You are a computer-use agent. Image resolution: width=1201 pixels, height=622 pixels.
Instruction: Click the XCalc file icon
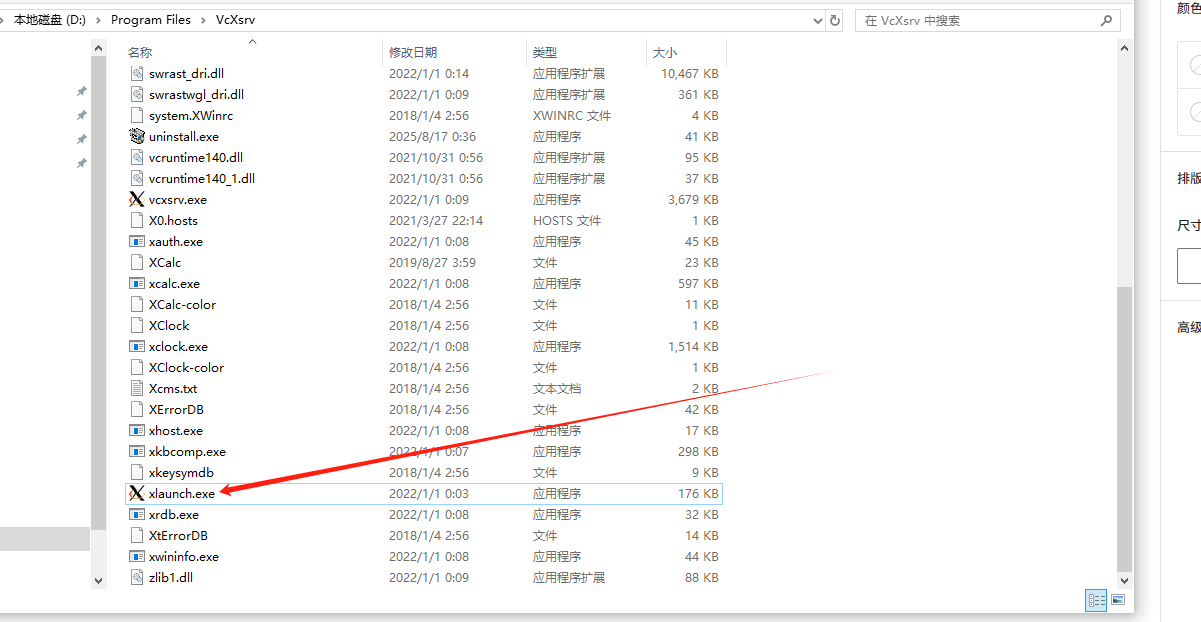tap(138, 263)
